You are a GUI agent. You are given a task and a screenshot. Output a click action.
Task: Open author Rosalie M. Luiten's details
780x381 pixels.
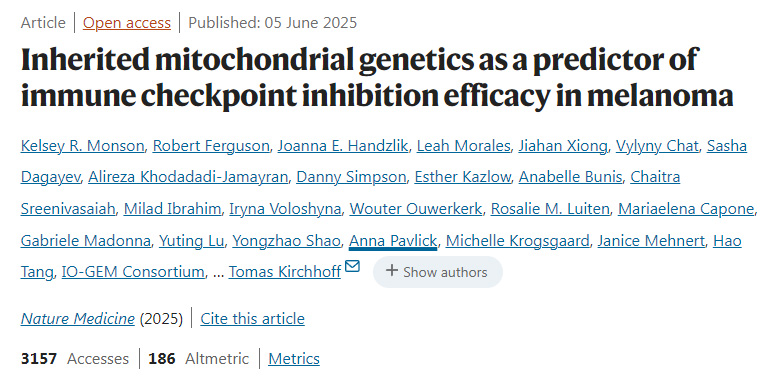550,209
